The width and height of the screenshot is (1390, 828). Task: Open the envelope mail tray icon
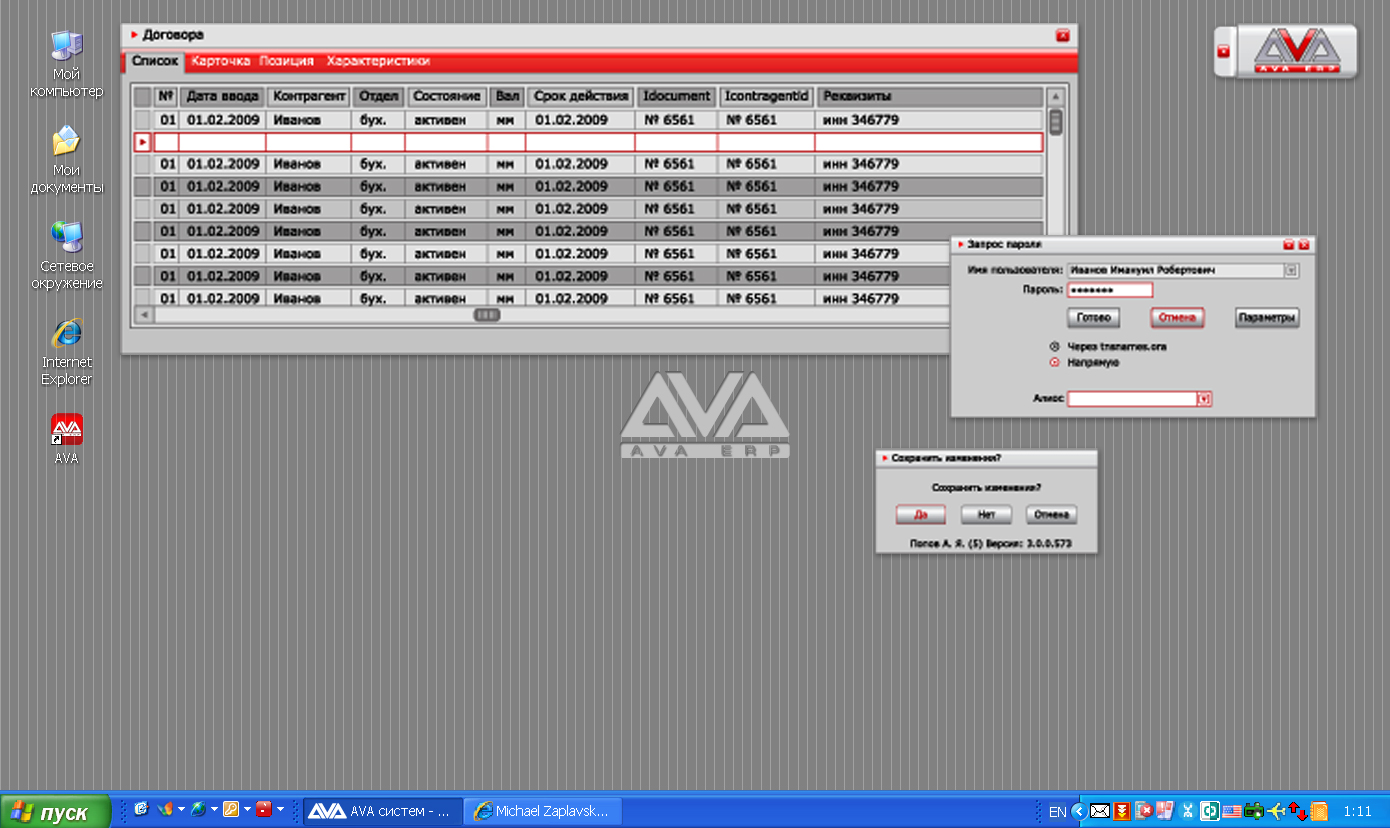(x=1100, y=811)
